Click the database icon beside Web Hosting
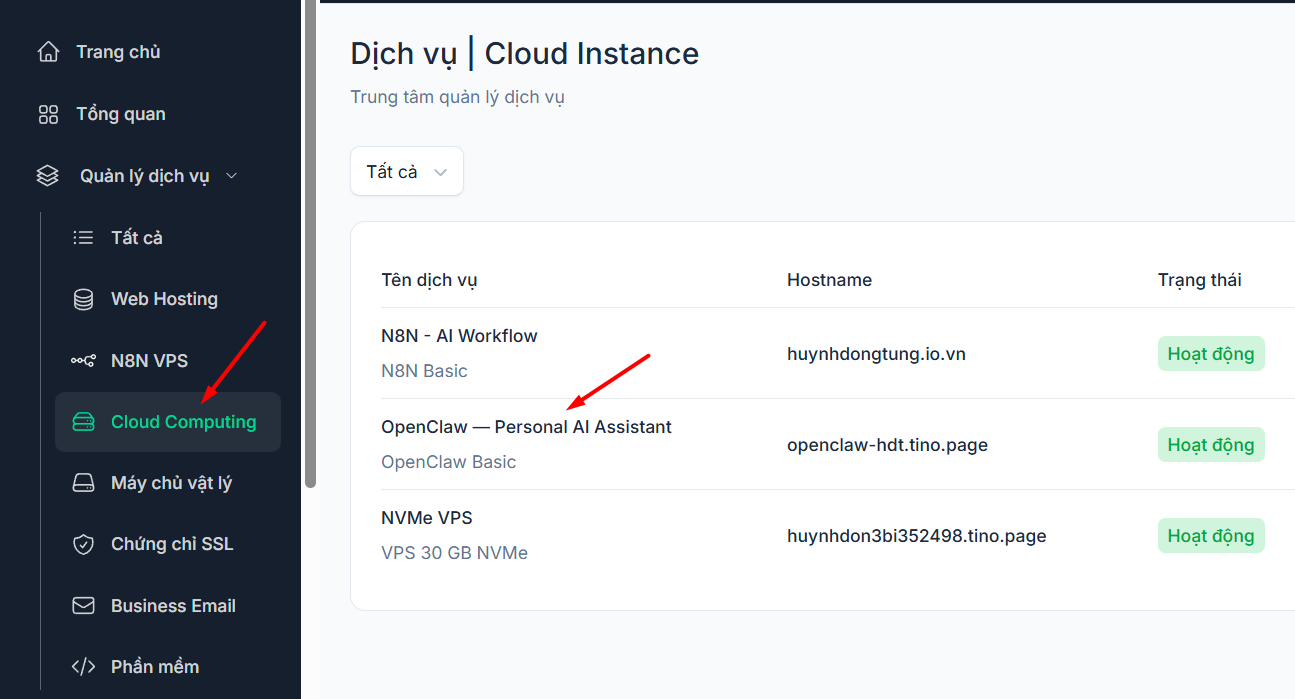 click(x=83, y=298)
